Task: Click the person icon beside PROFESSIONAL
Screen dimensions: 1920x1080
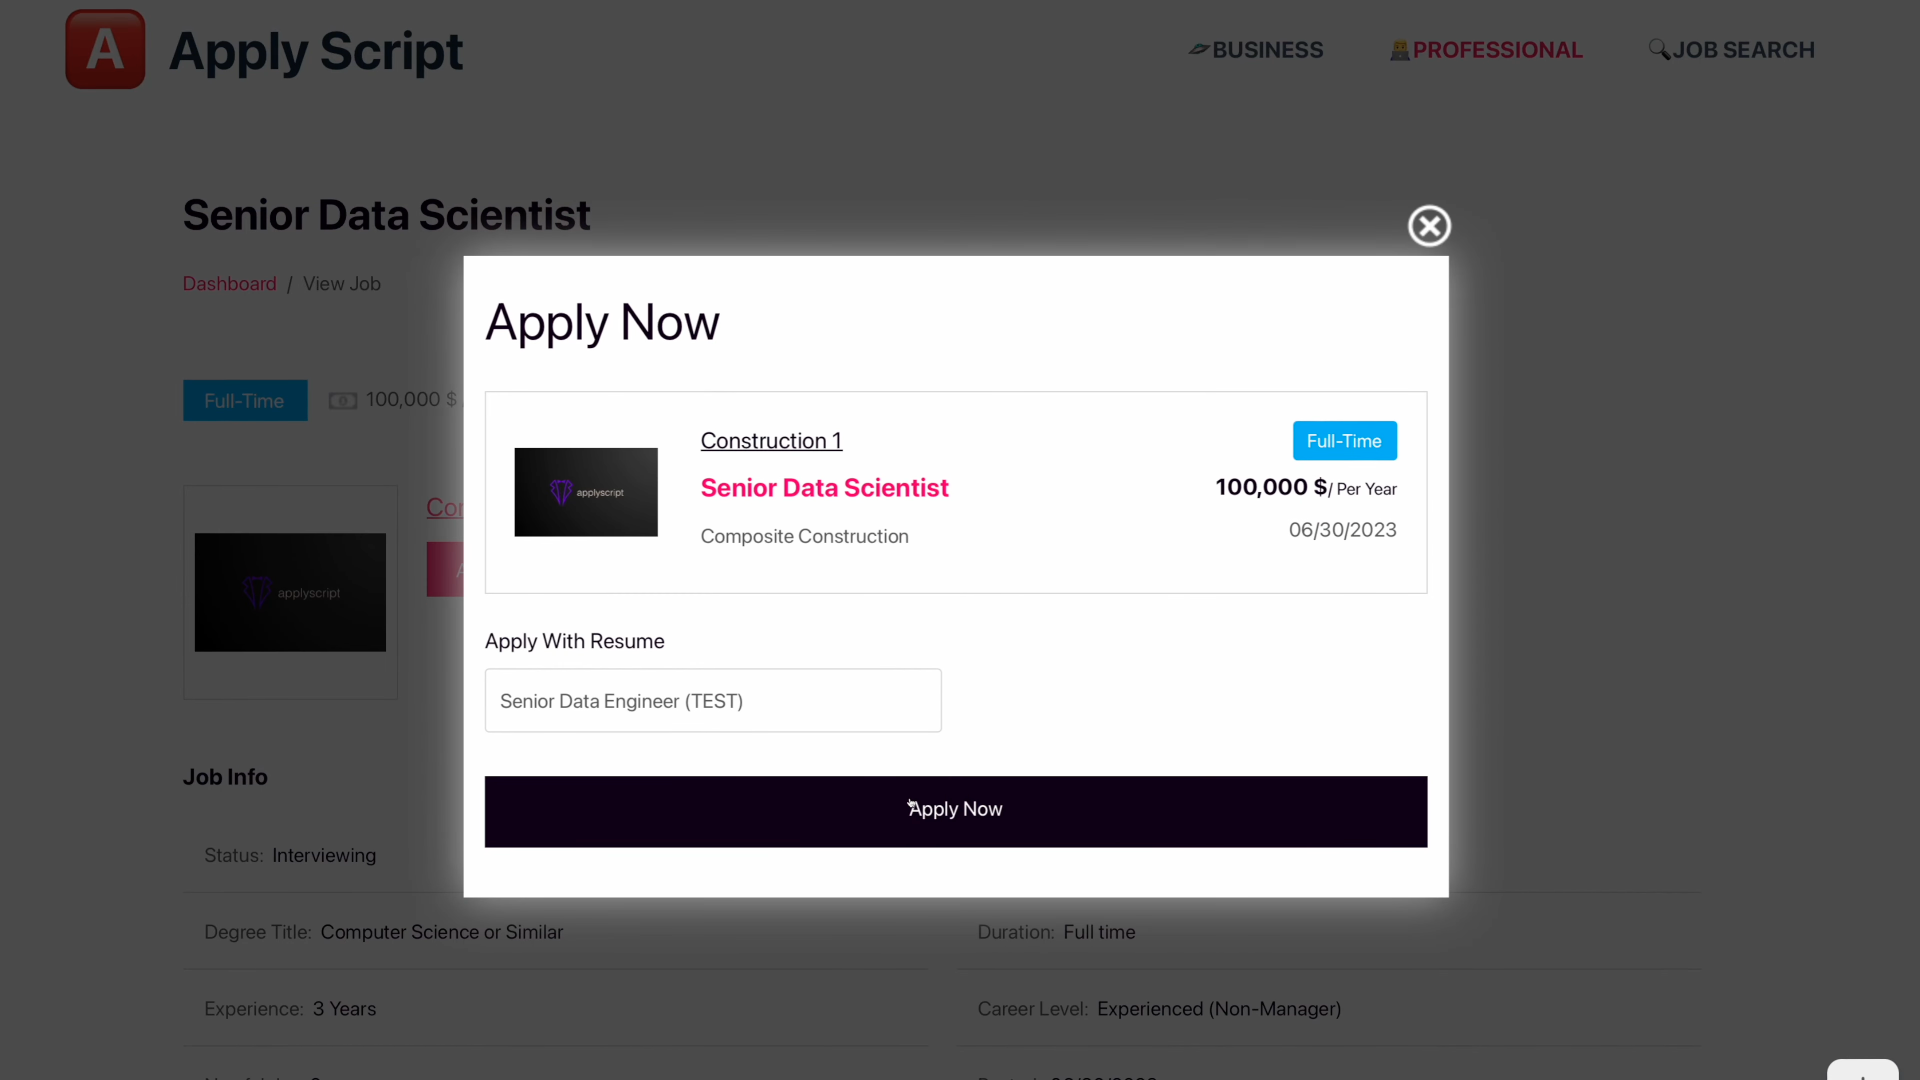Action: pyautogui.click(x=1399, y=50)
